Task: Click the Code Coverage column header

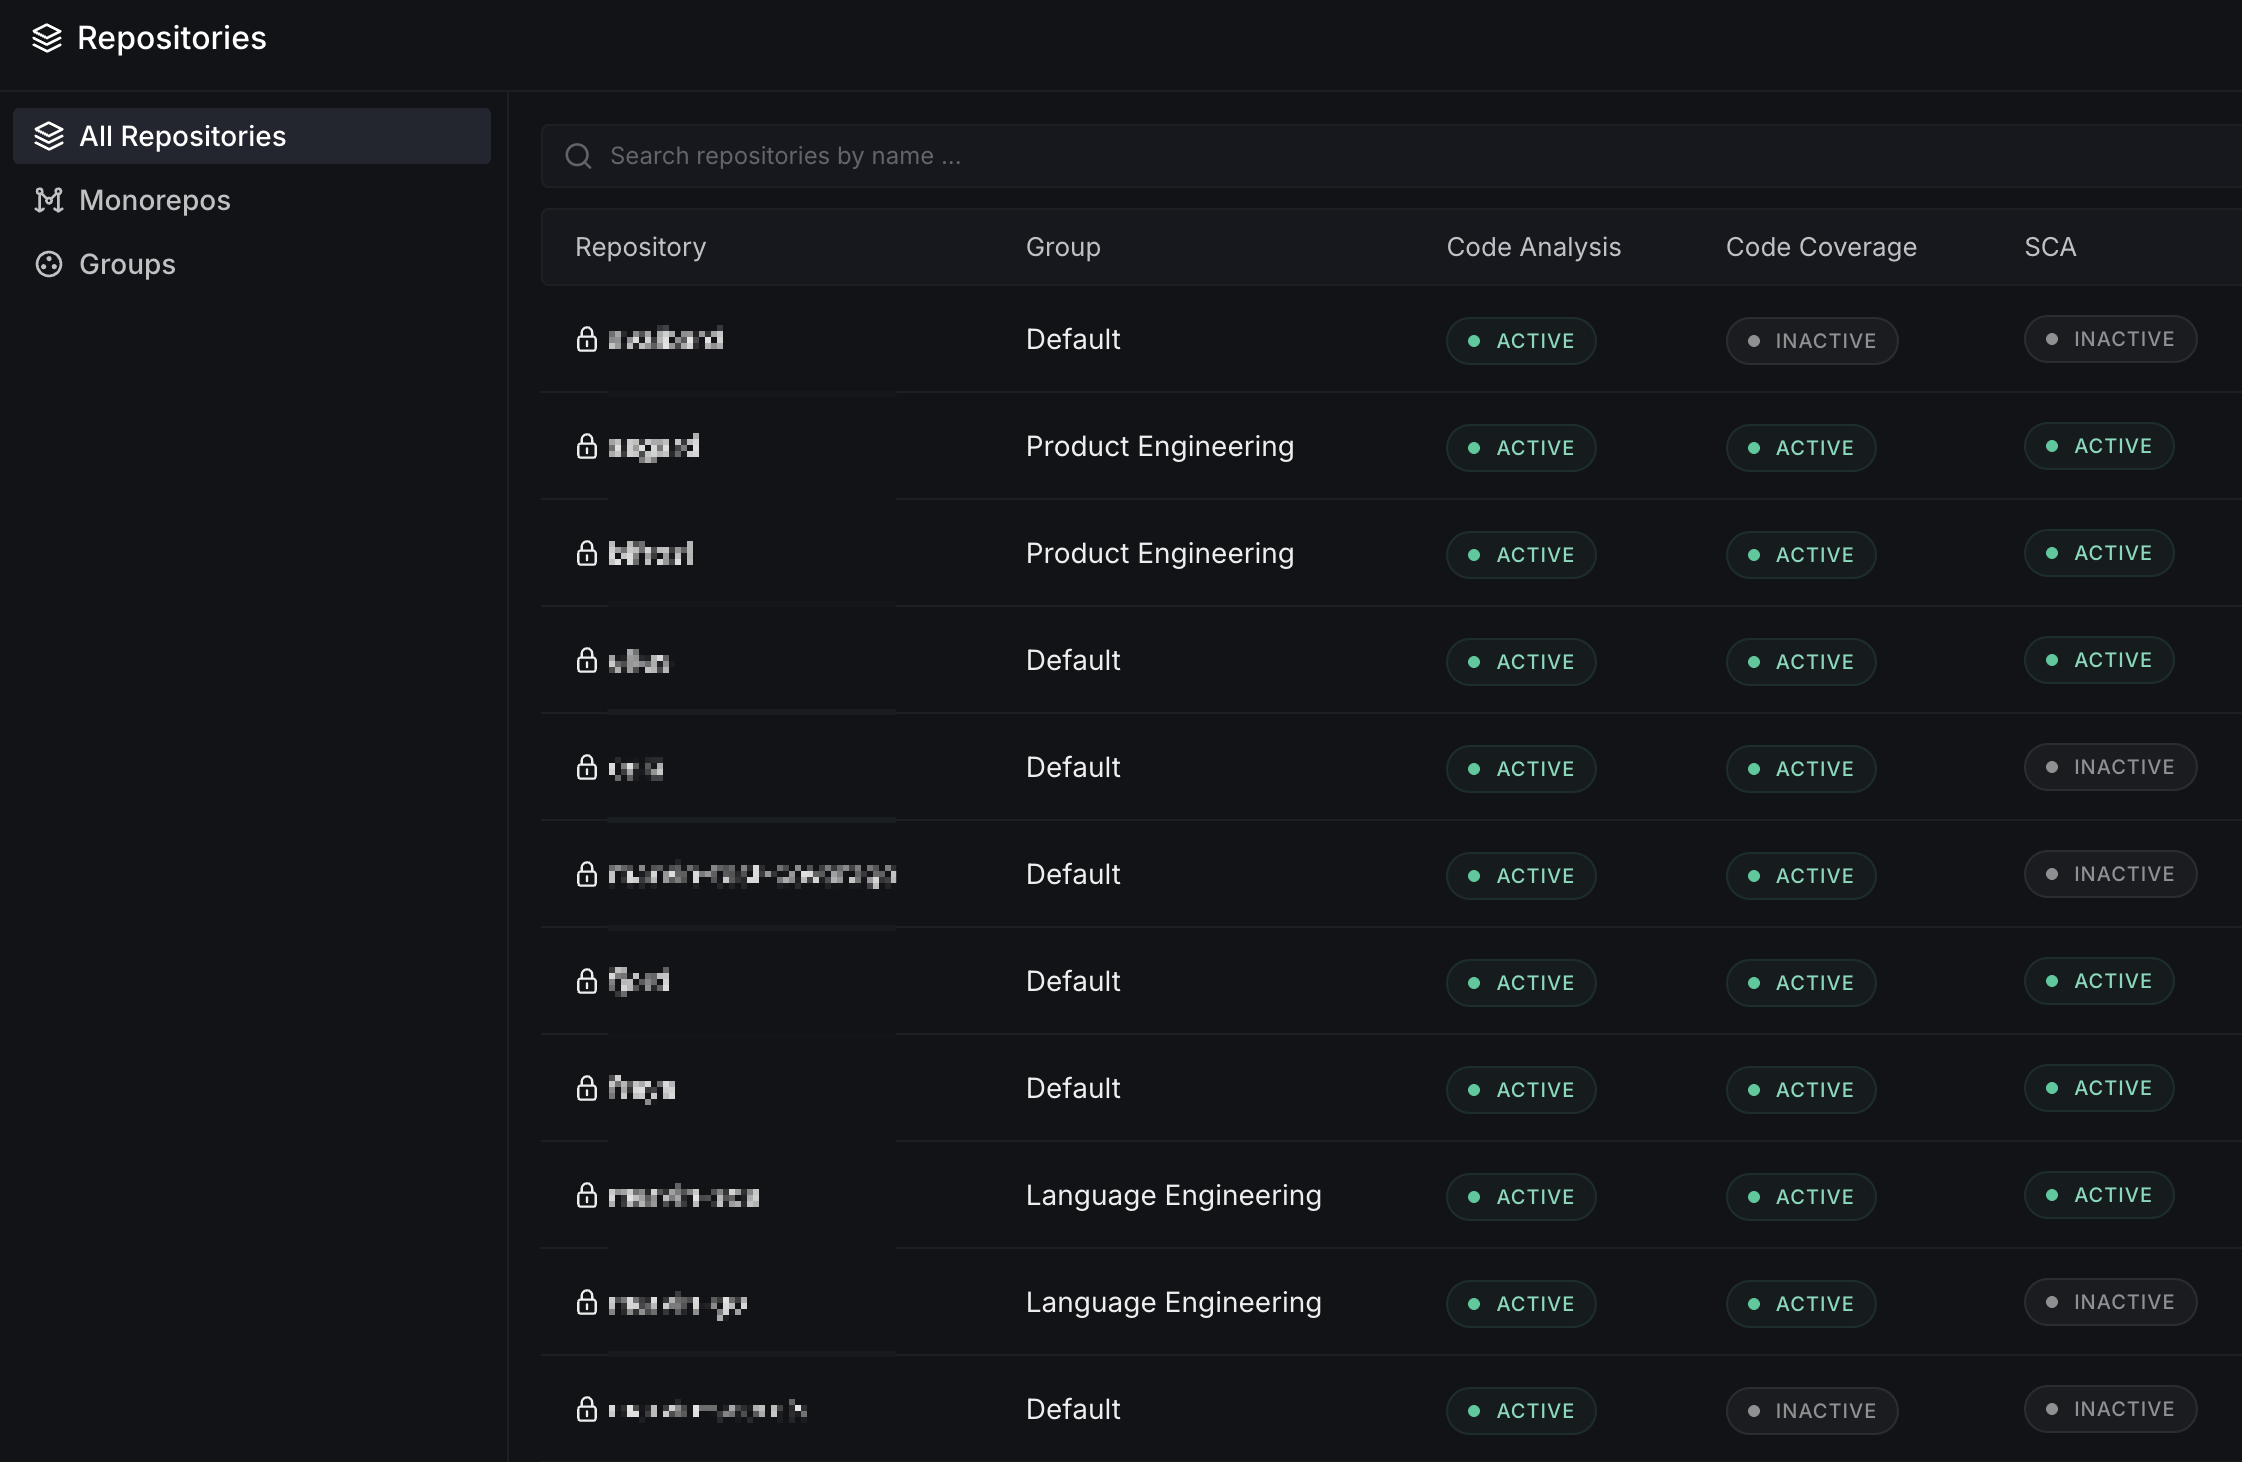Action: pyautogui.click(x=1821, y=247)
